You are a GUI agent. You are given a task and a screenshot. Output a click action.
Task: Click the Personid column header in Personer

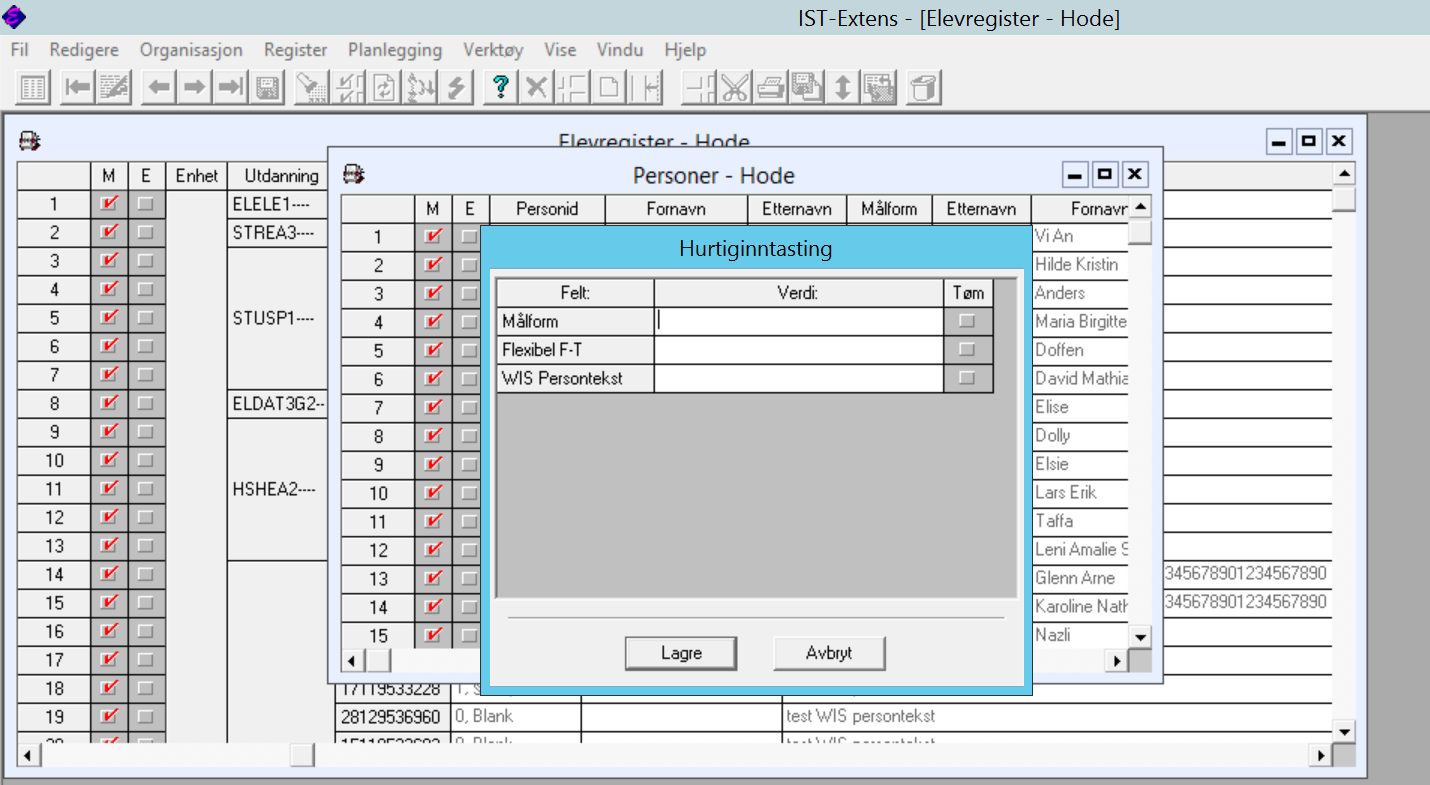547,209
